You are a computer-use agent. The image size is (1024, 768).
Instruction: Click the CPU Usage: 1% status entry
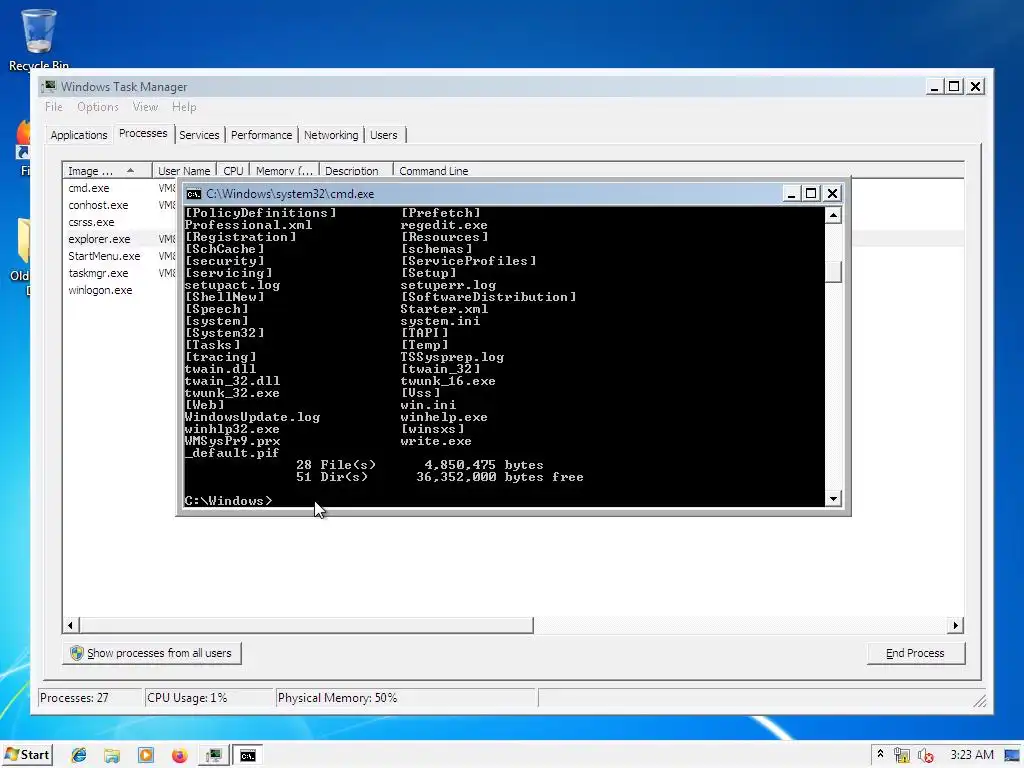coord(208,697)
